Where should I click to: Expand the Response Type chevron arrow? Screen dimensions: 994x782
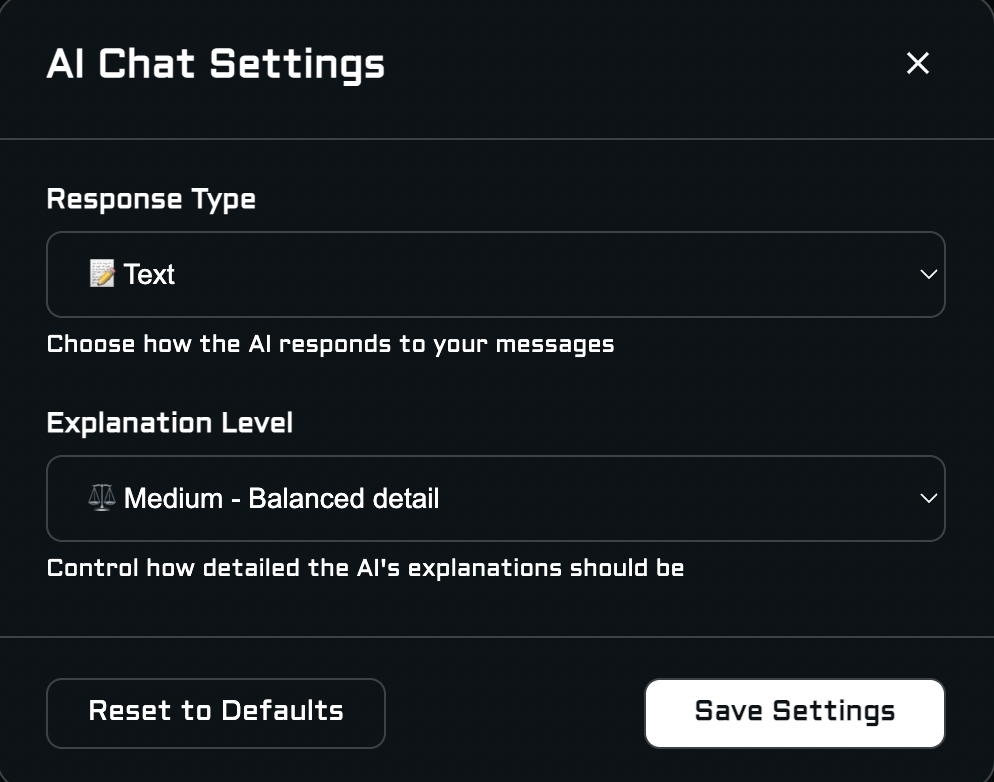928,275
